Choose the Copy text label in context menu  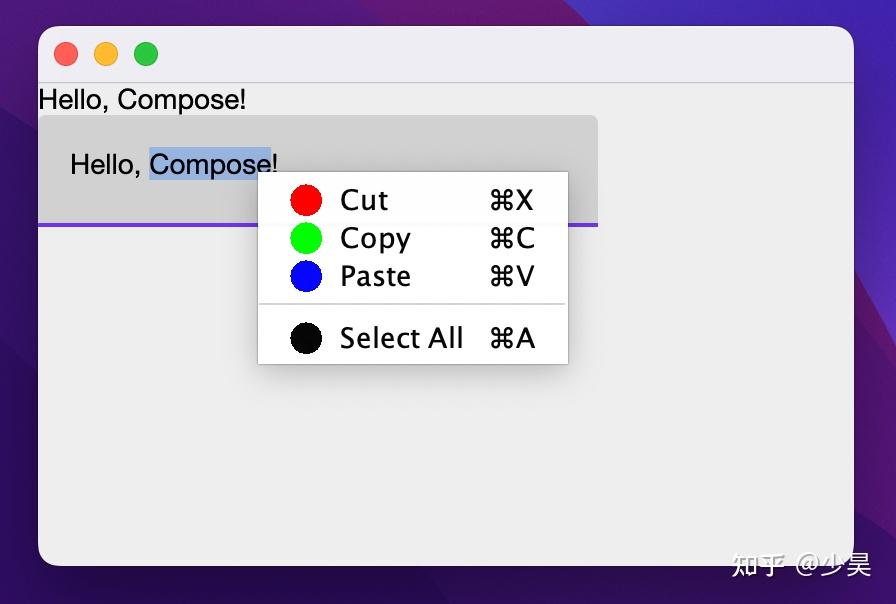click(375, 238)
